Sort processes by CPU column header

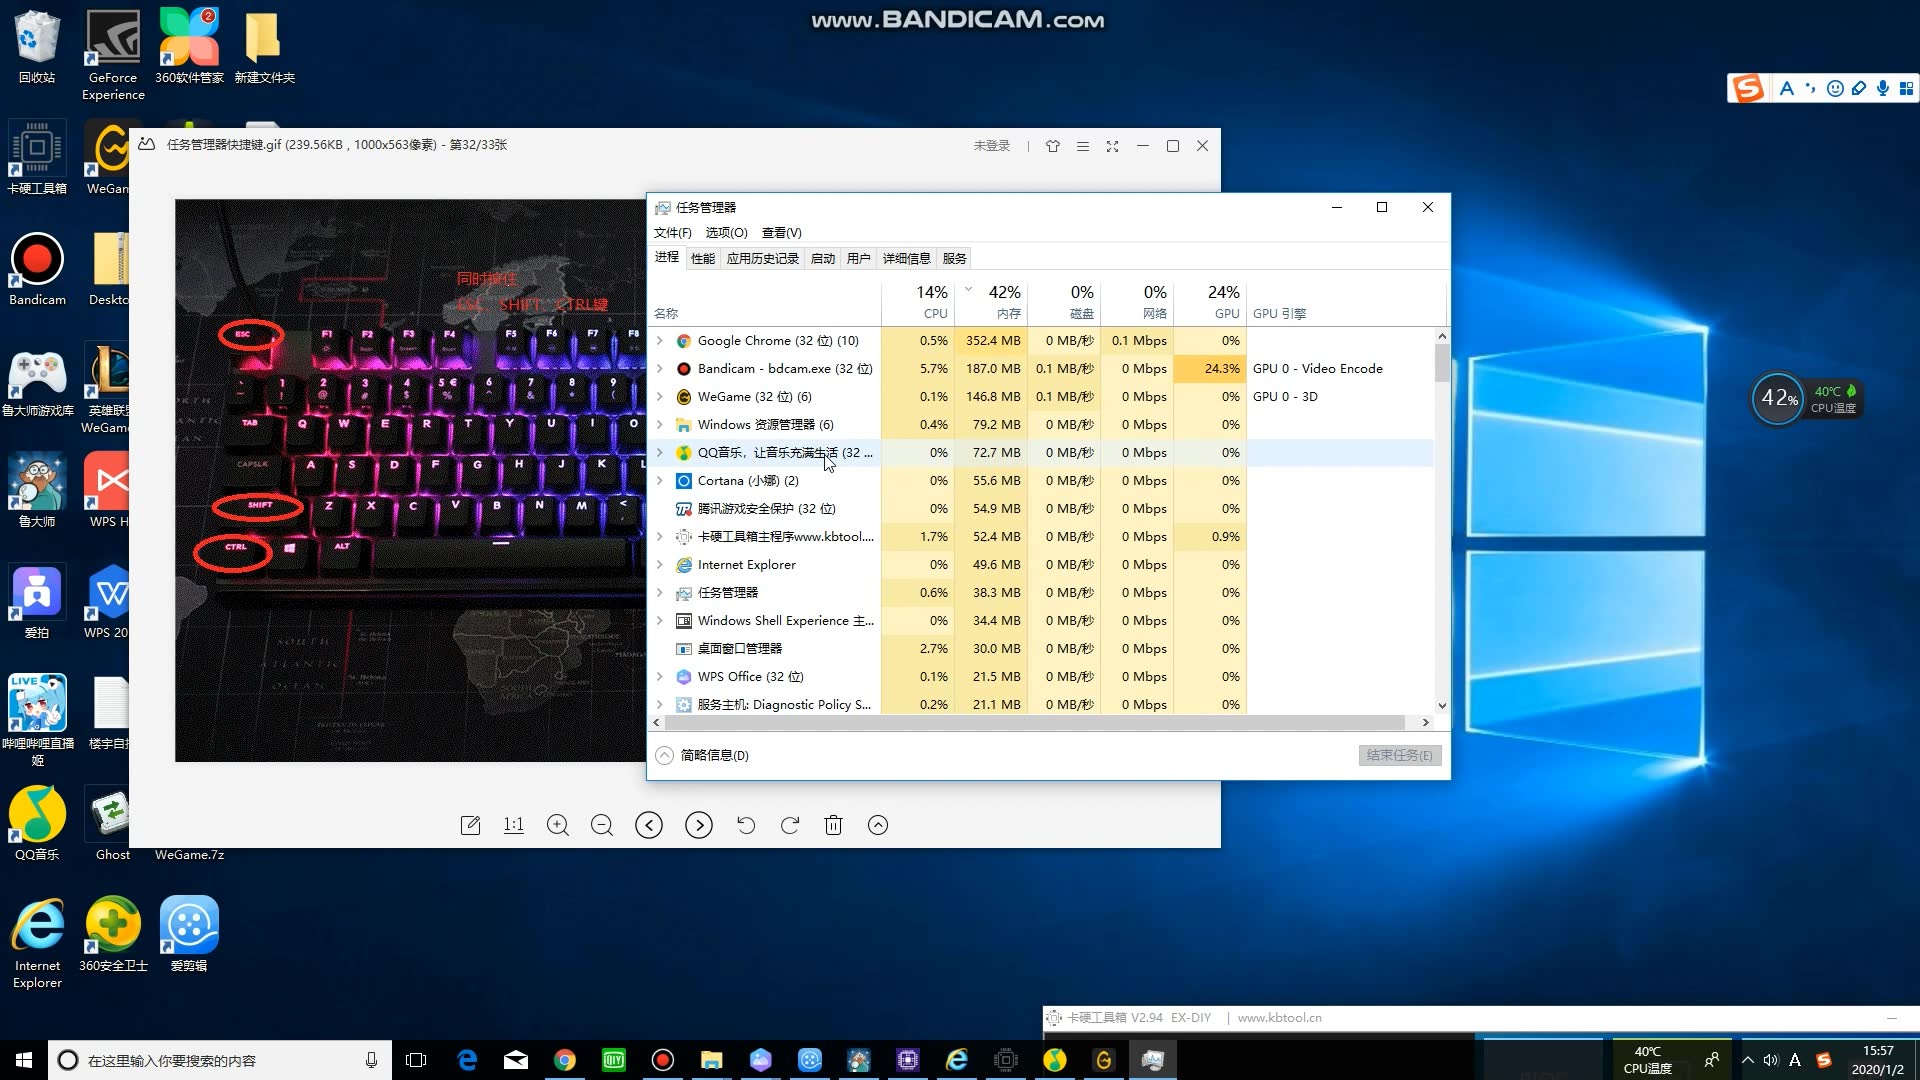pyautogui.click(x=918, y=302)
